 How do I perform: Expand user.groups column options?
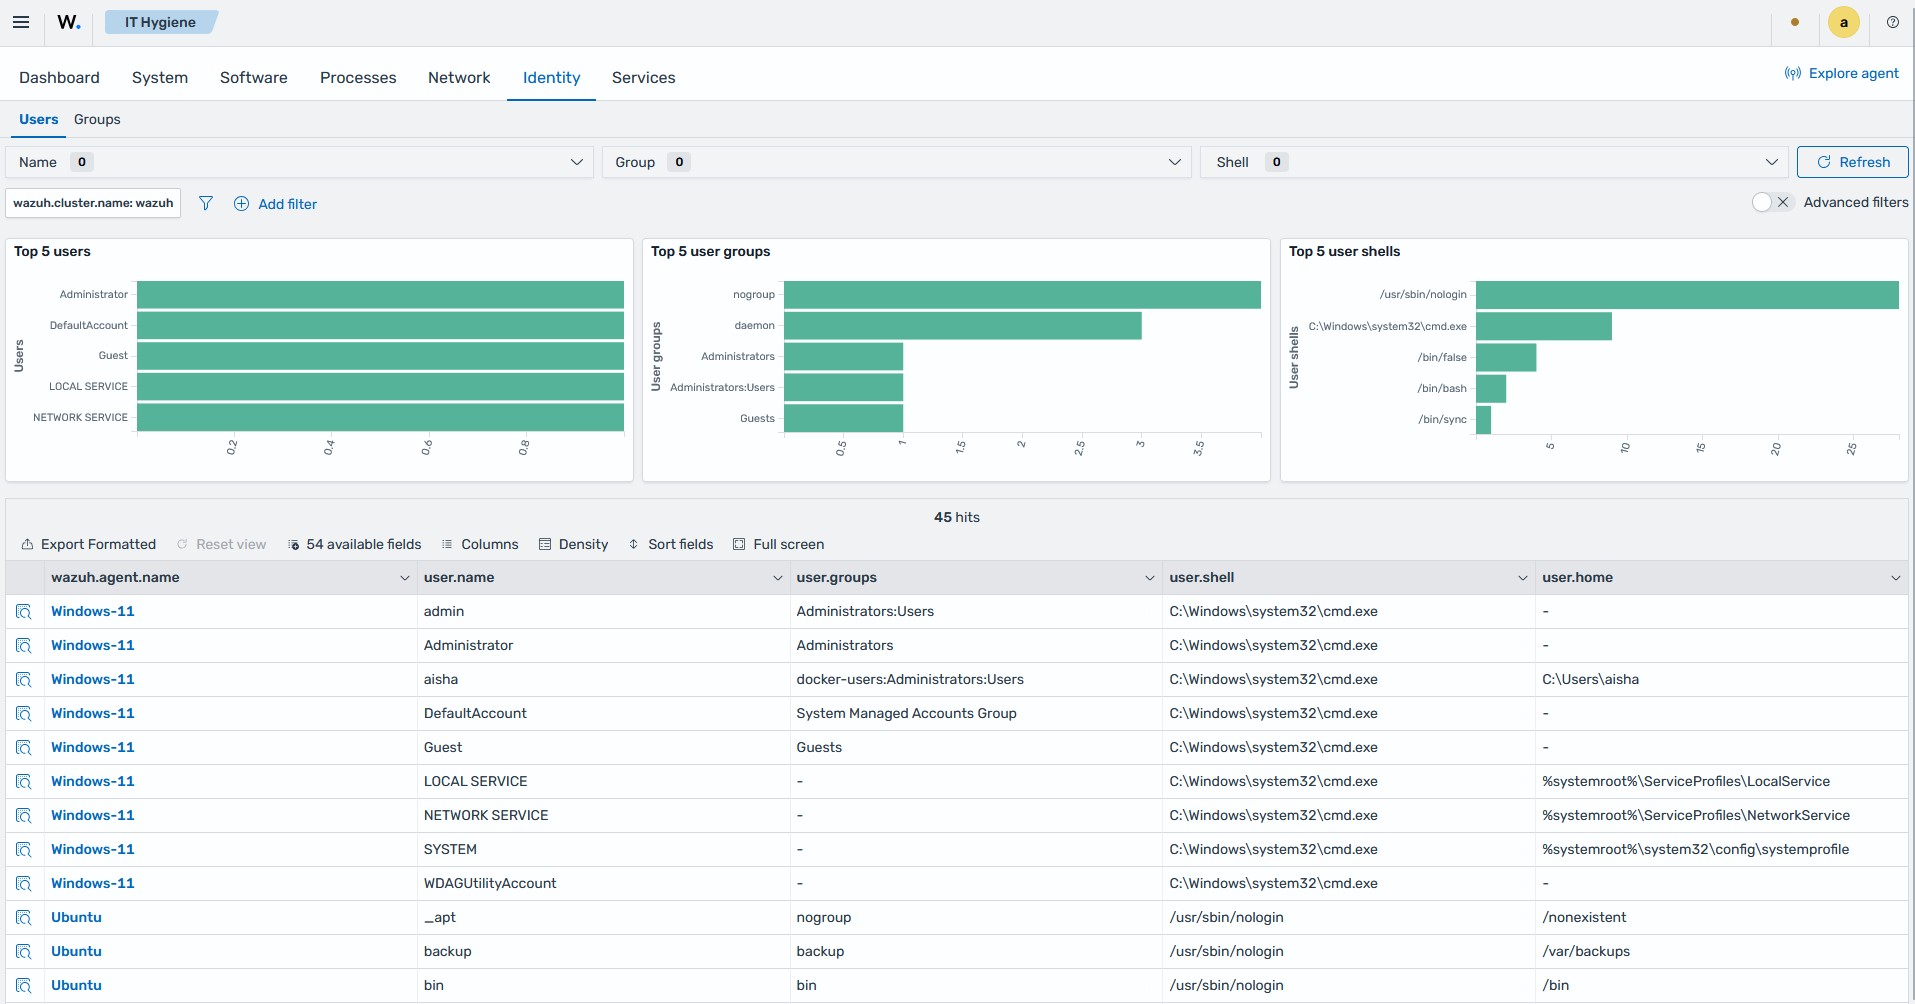pyautogui.click(x=1149, y=578)
